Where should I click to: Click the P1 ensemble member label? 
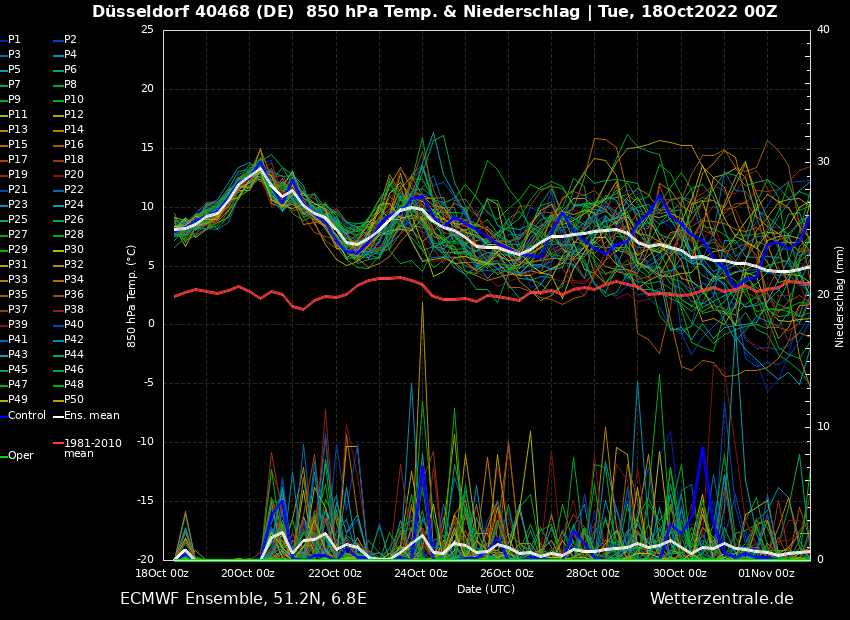click(x=14, y=40)
